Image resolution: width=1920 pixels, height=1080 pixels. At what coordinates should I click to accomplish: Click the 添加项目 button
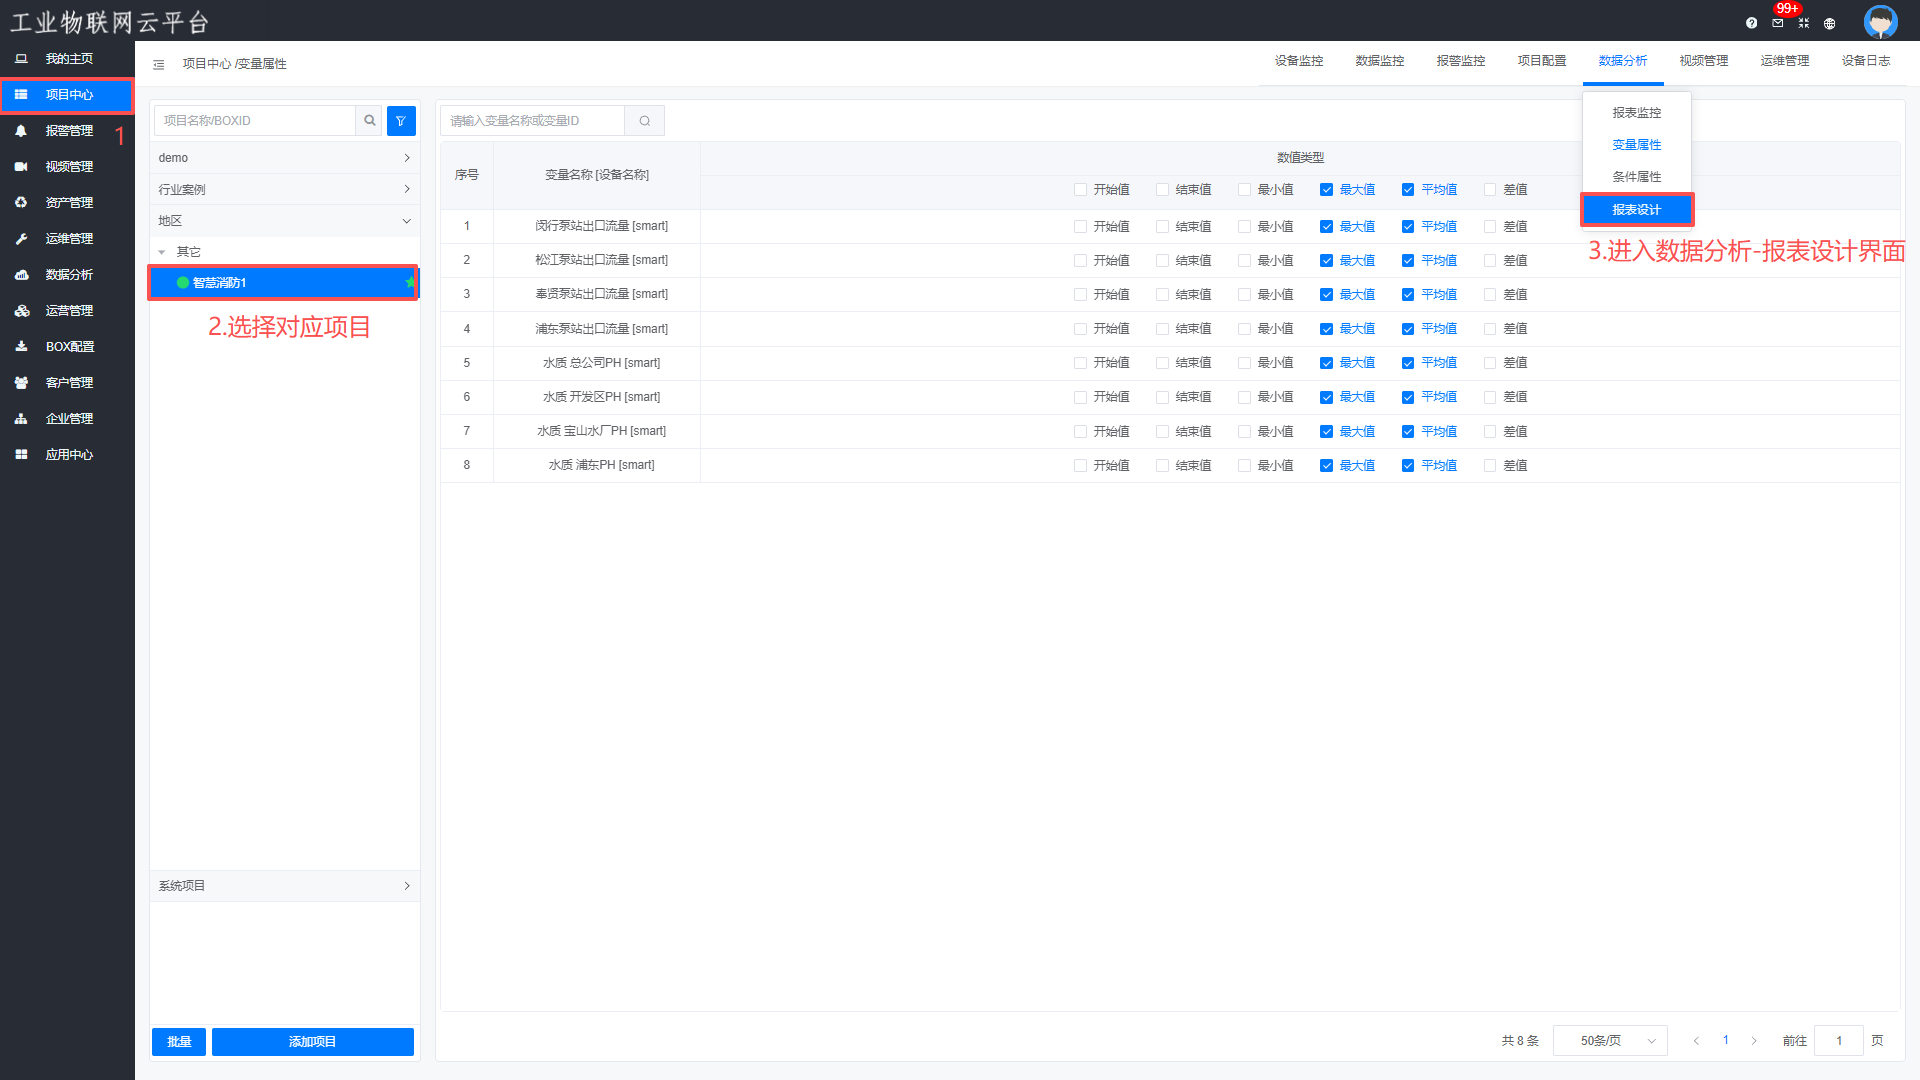tap(312, 1042)
